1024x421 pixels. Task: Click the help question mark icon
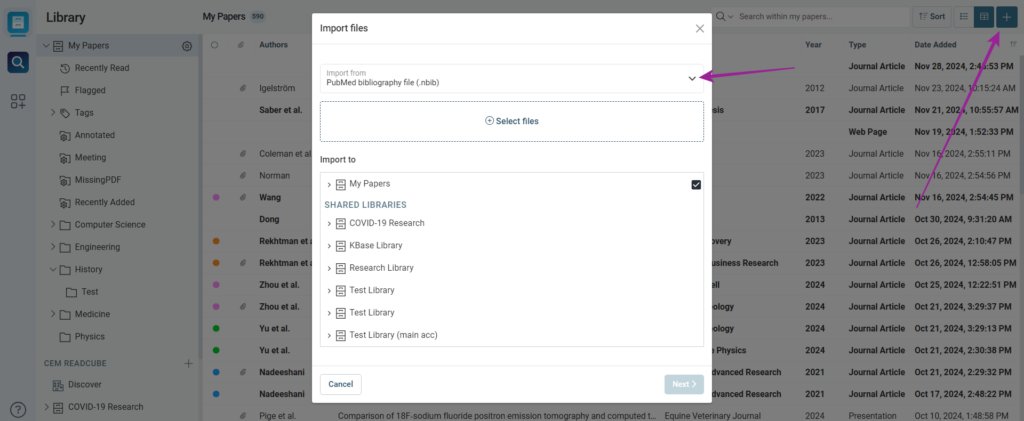(x=17, y=409)
